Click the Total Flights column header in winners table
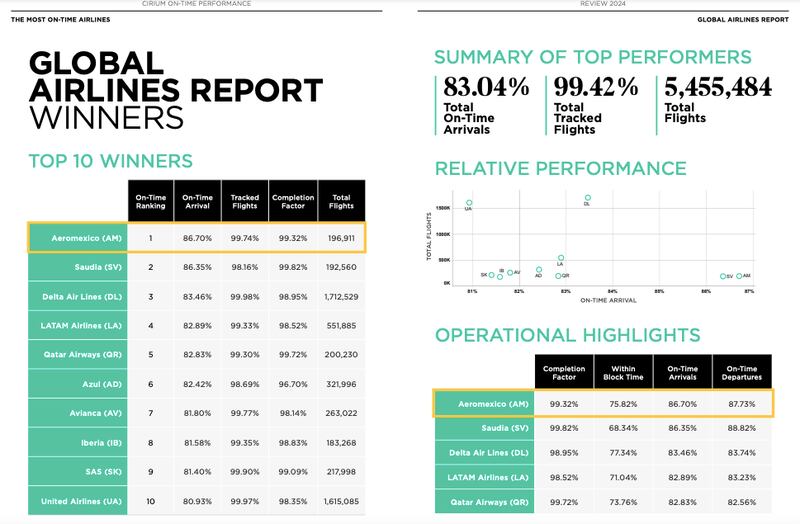Viewport: 800px width, 524px height. (341, 198)
